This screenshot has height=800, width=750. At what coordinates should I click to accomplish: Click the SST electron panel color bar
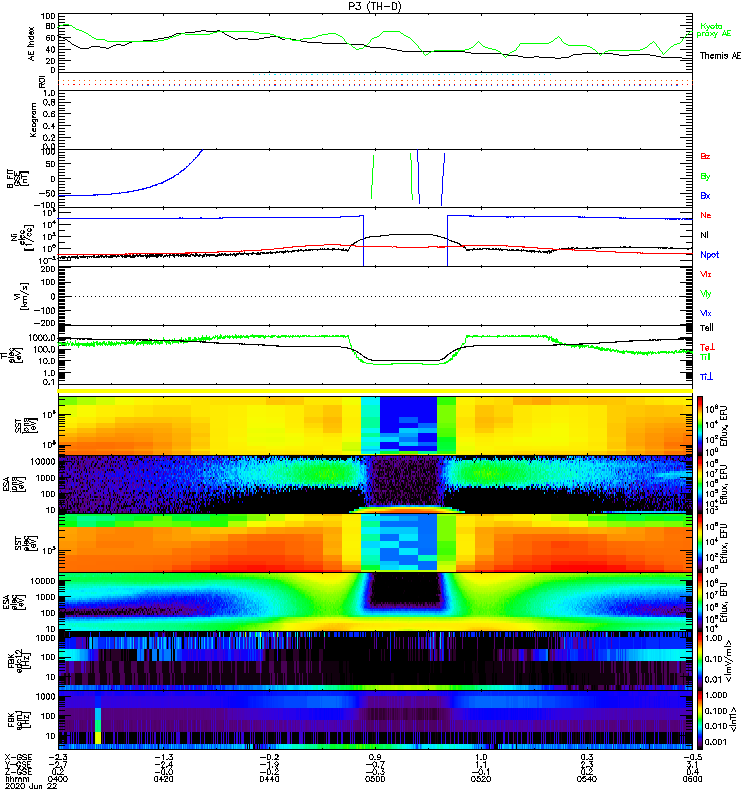[x=700, y=543]
